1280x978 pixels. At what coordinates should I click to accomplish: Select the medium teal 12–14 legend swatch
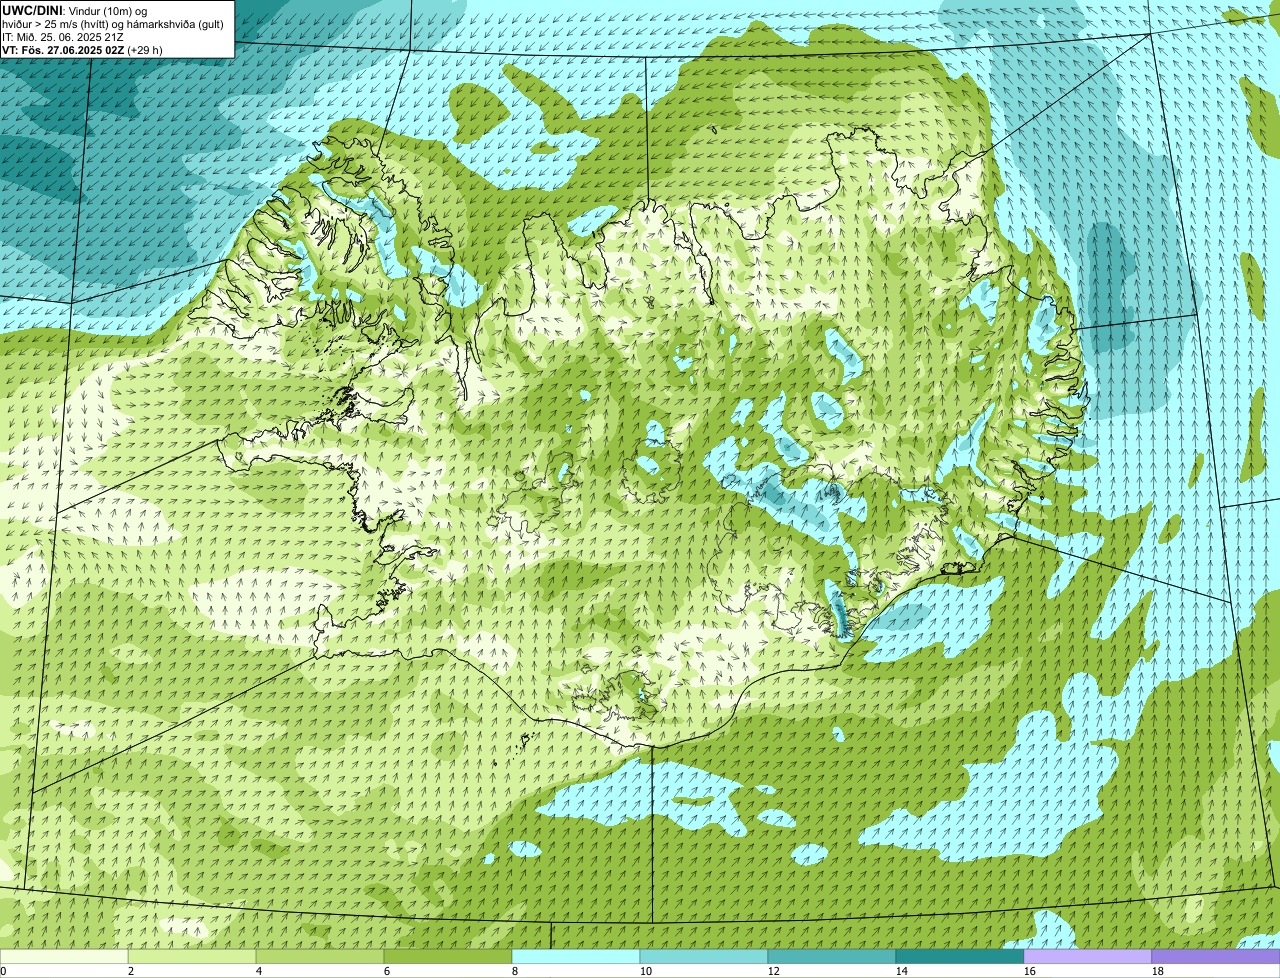pos(832,956)
